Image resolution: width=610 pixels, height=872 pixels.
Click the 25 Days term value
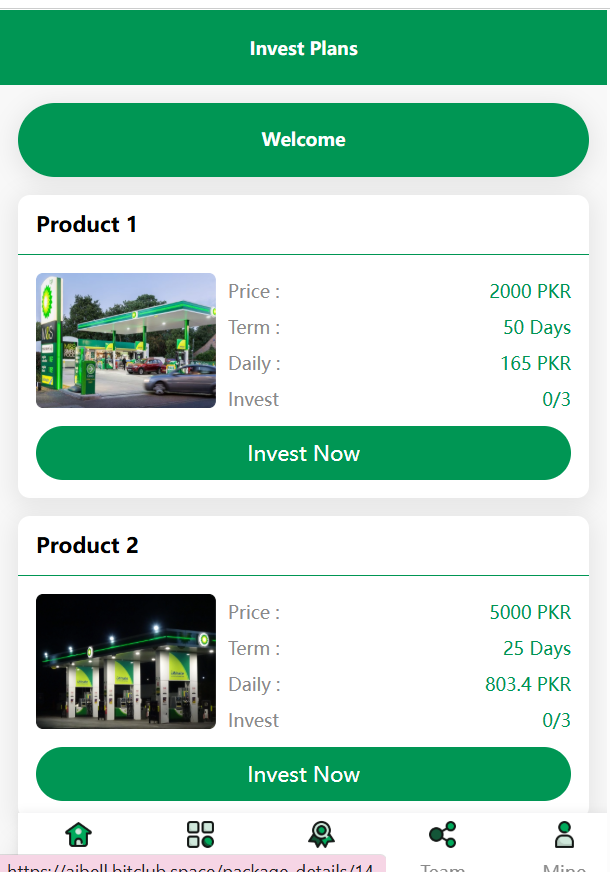pyautogui.click(x=537, y=648)
